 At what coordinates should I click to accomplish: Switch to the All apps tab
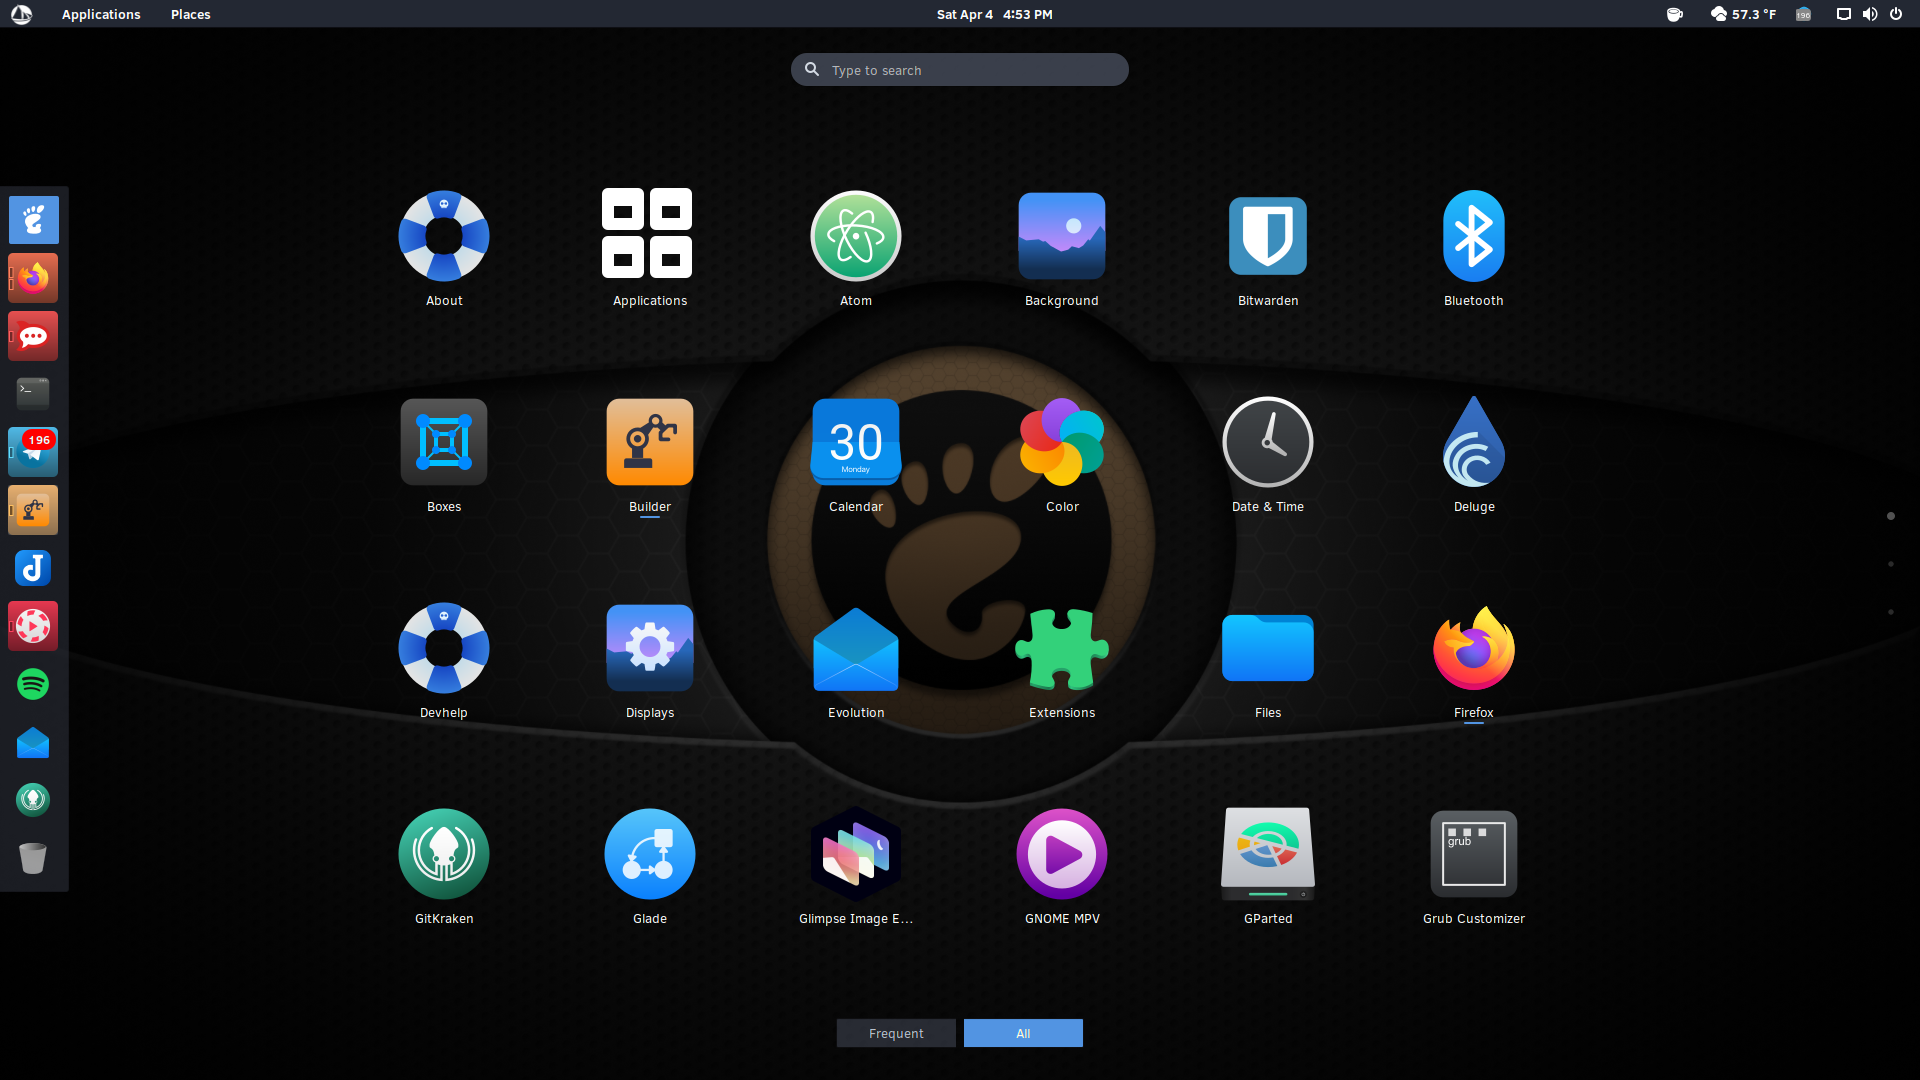point(1023,1033)
